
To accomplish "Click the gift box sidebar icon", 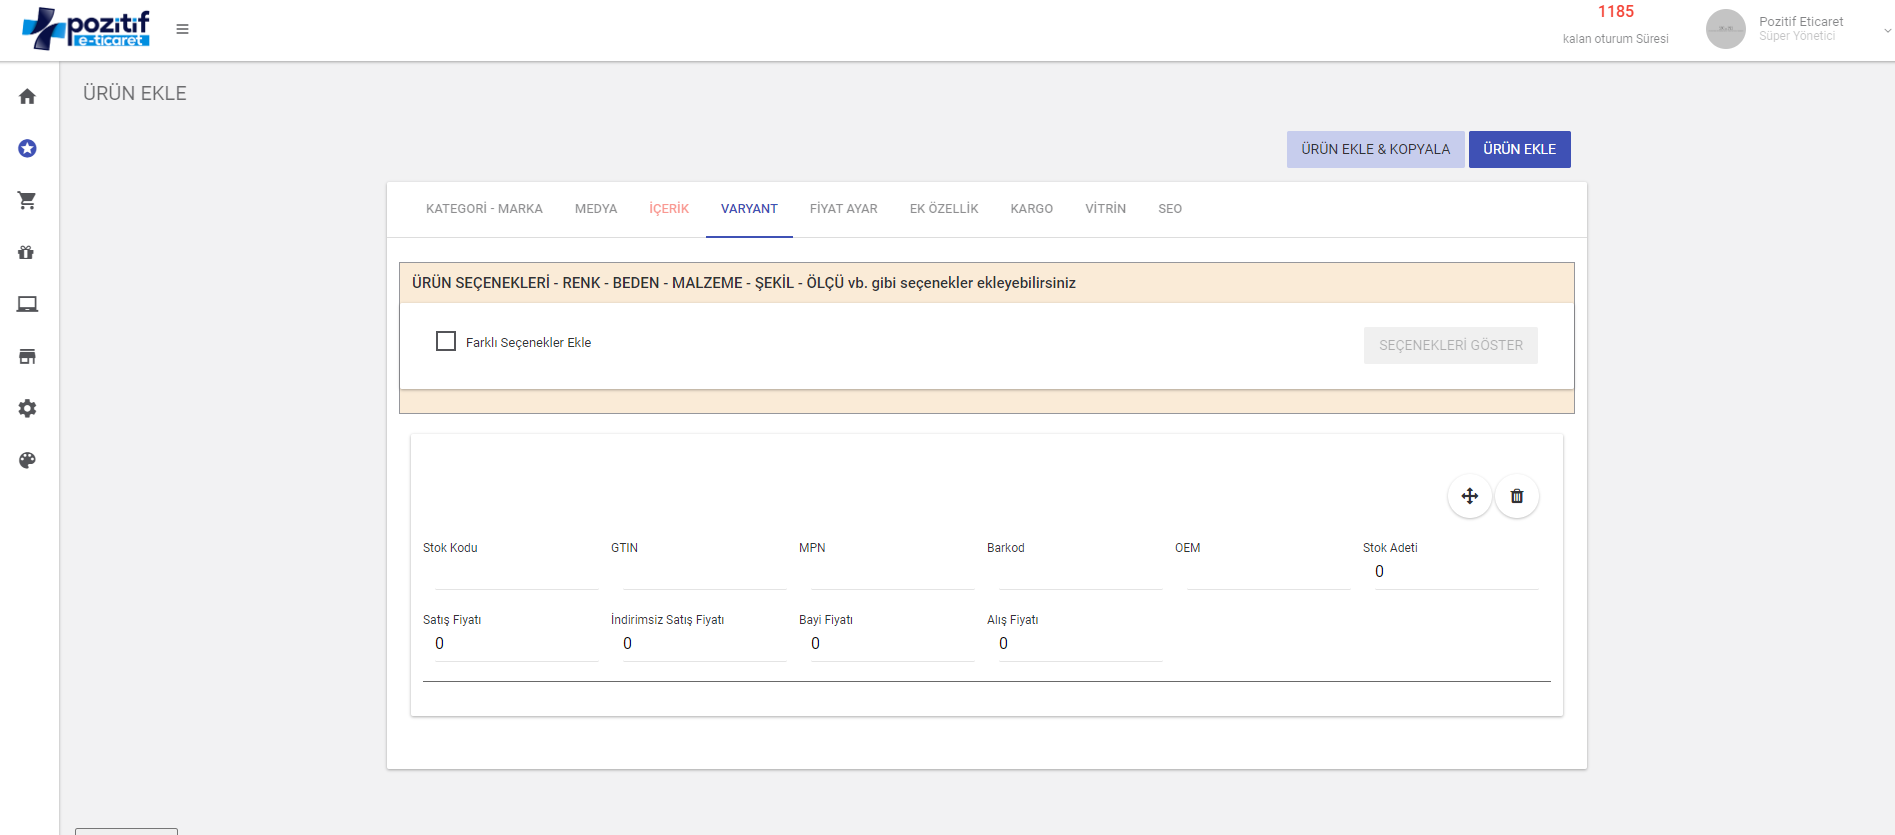I will 27,253.
